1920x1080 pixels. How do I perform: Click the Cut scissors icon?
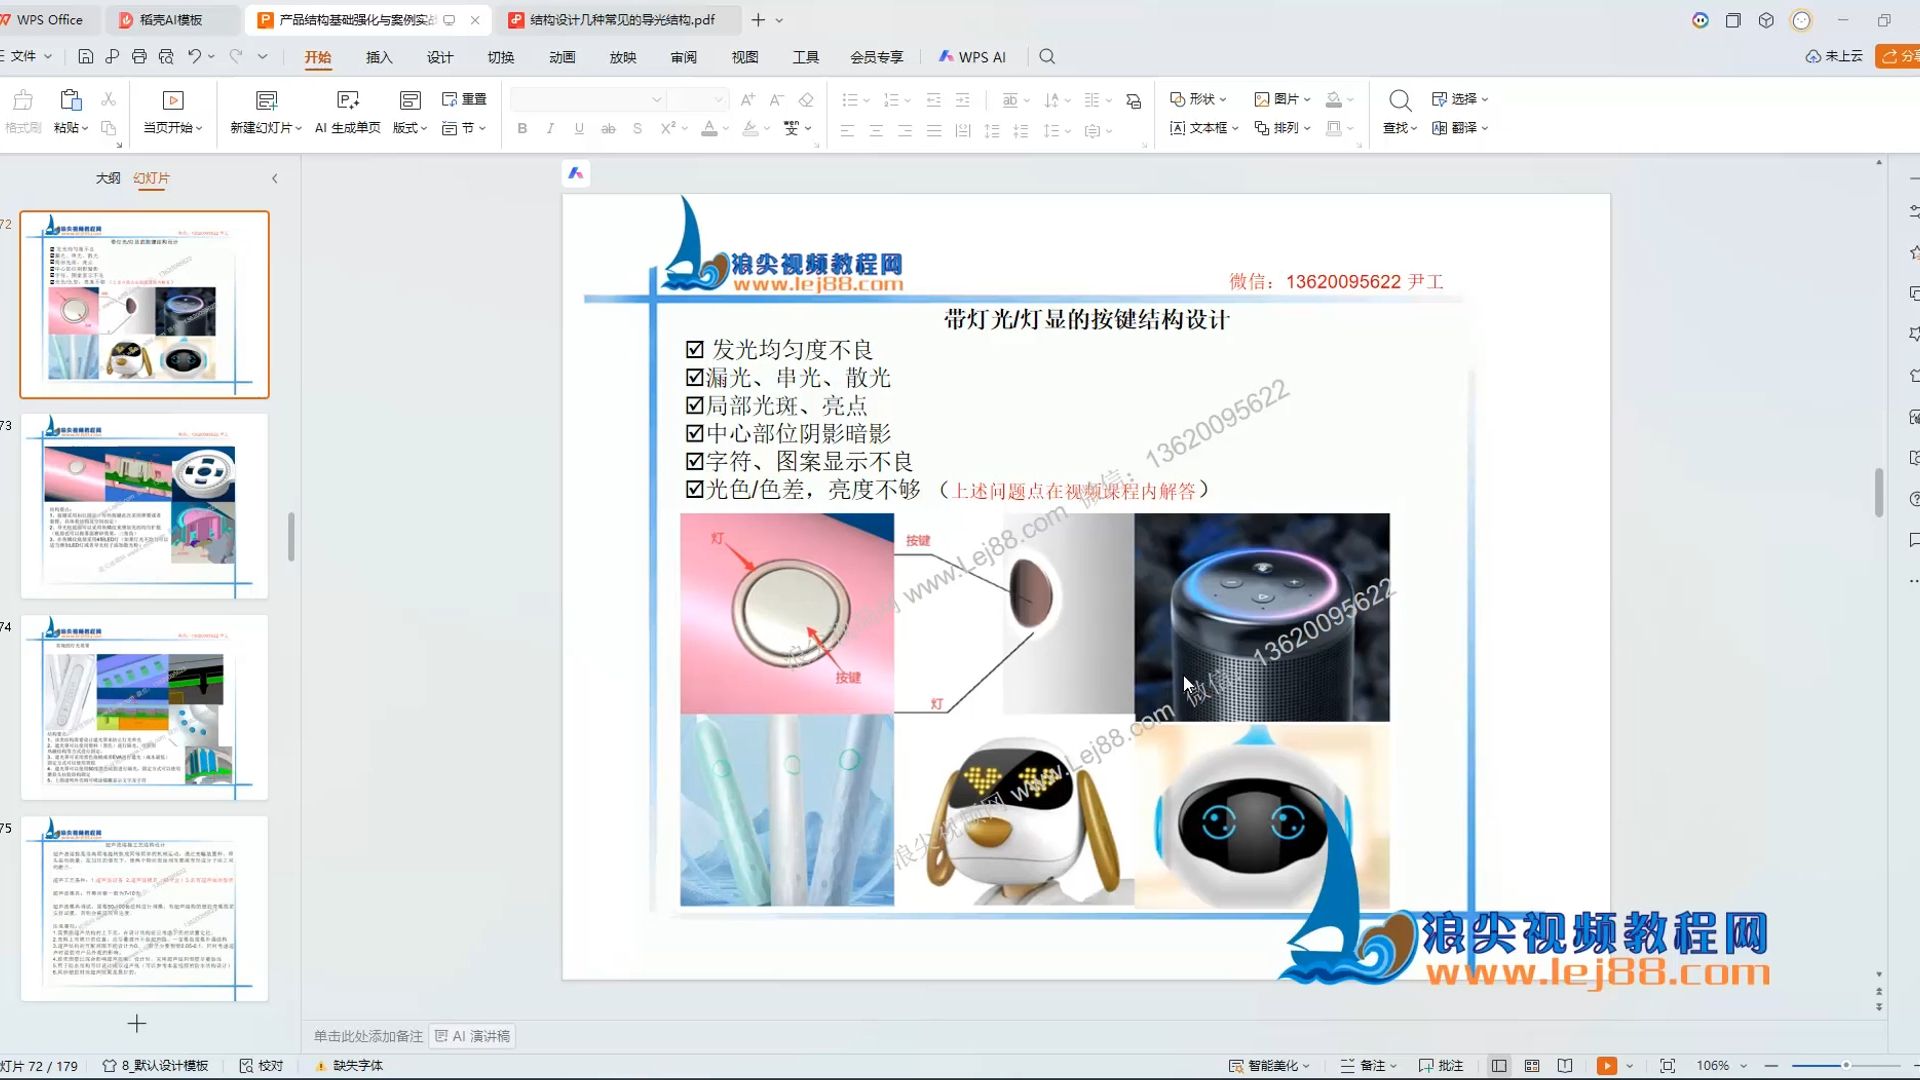(x=108, y=99)
